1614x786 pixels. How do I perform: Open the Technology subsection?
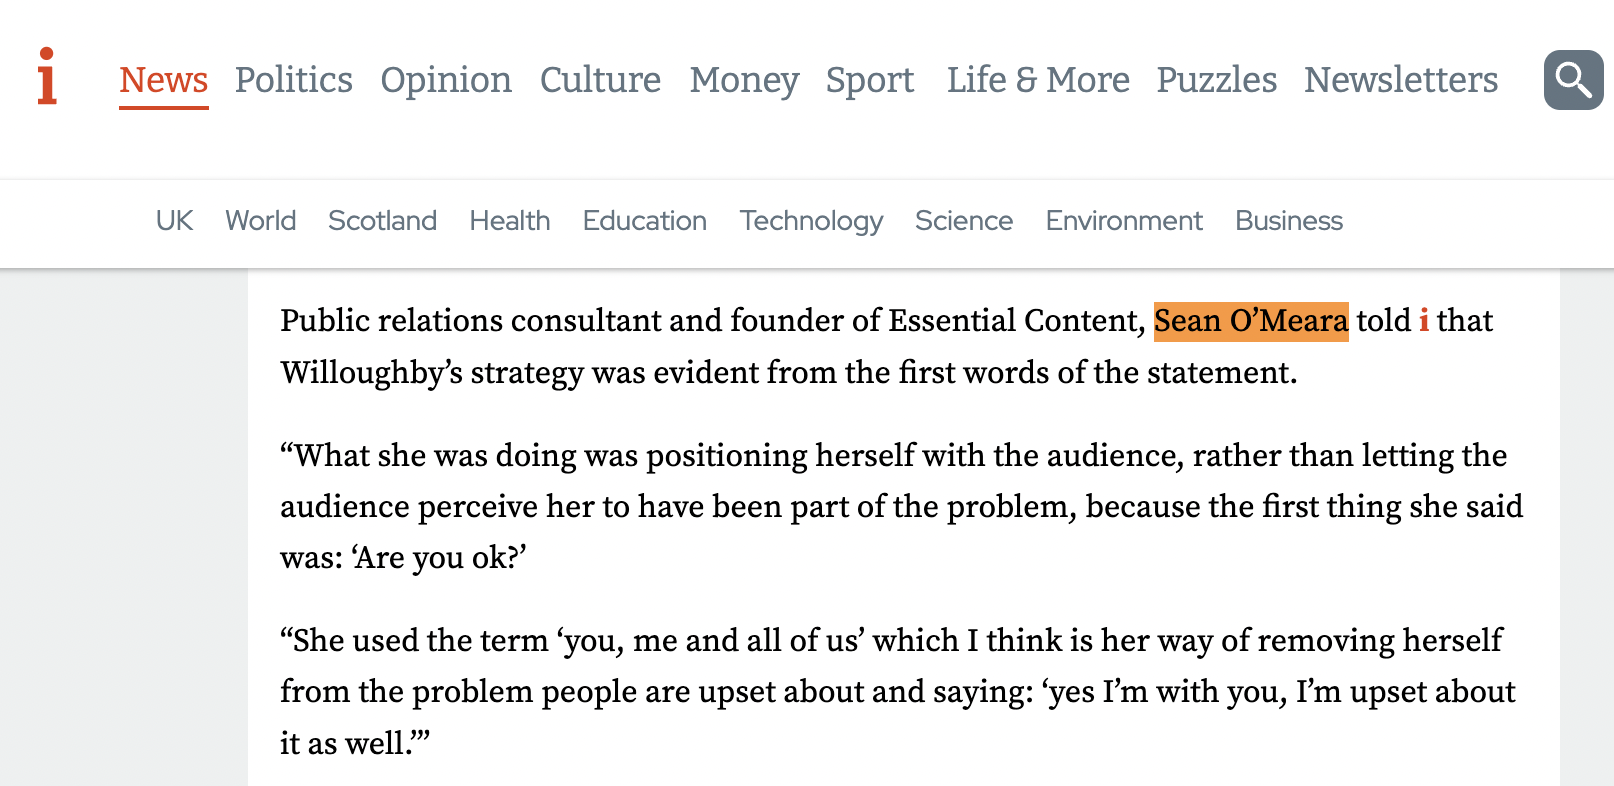click(x=811, y=221)
